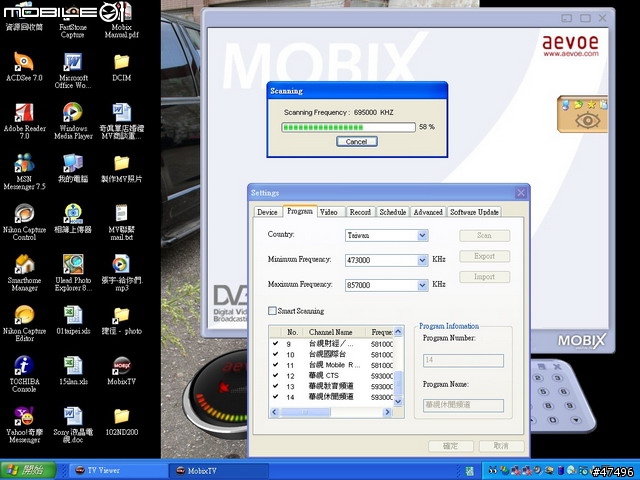Click the 取消 cancel button in Settings
Image resolution: width=640 pixels, height=480 pixels.
(x=501, y=446)
